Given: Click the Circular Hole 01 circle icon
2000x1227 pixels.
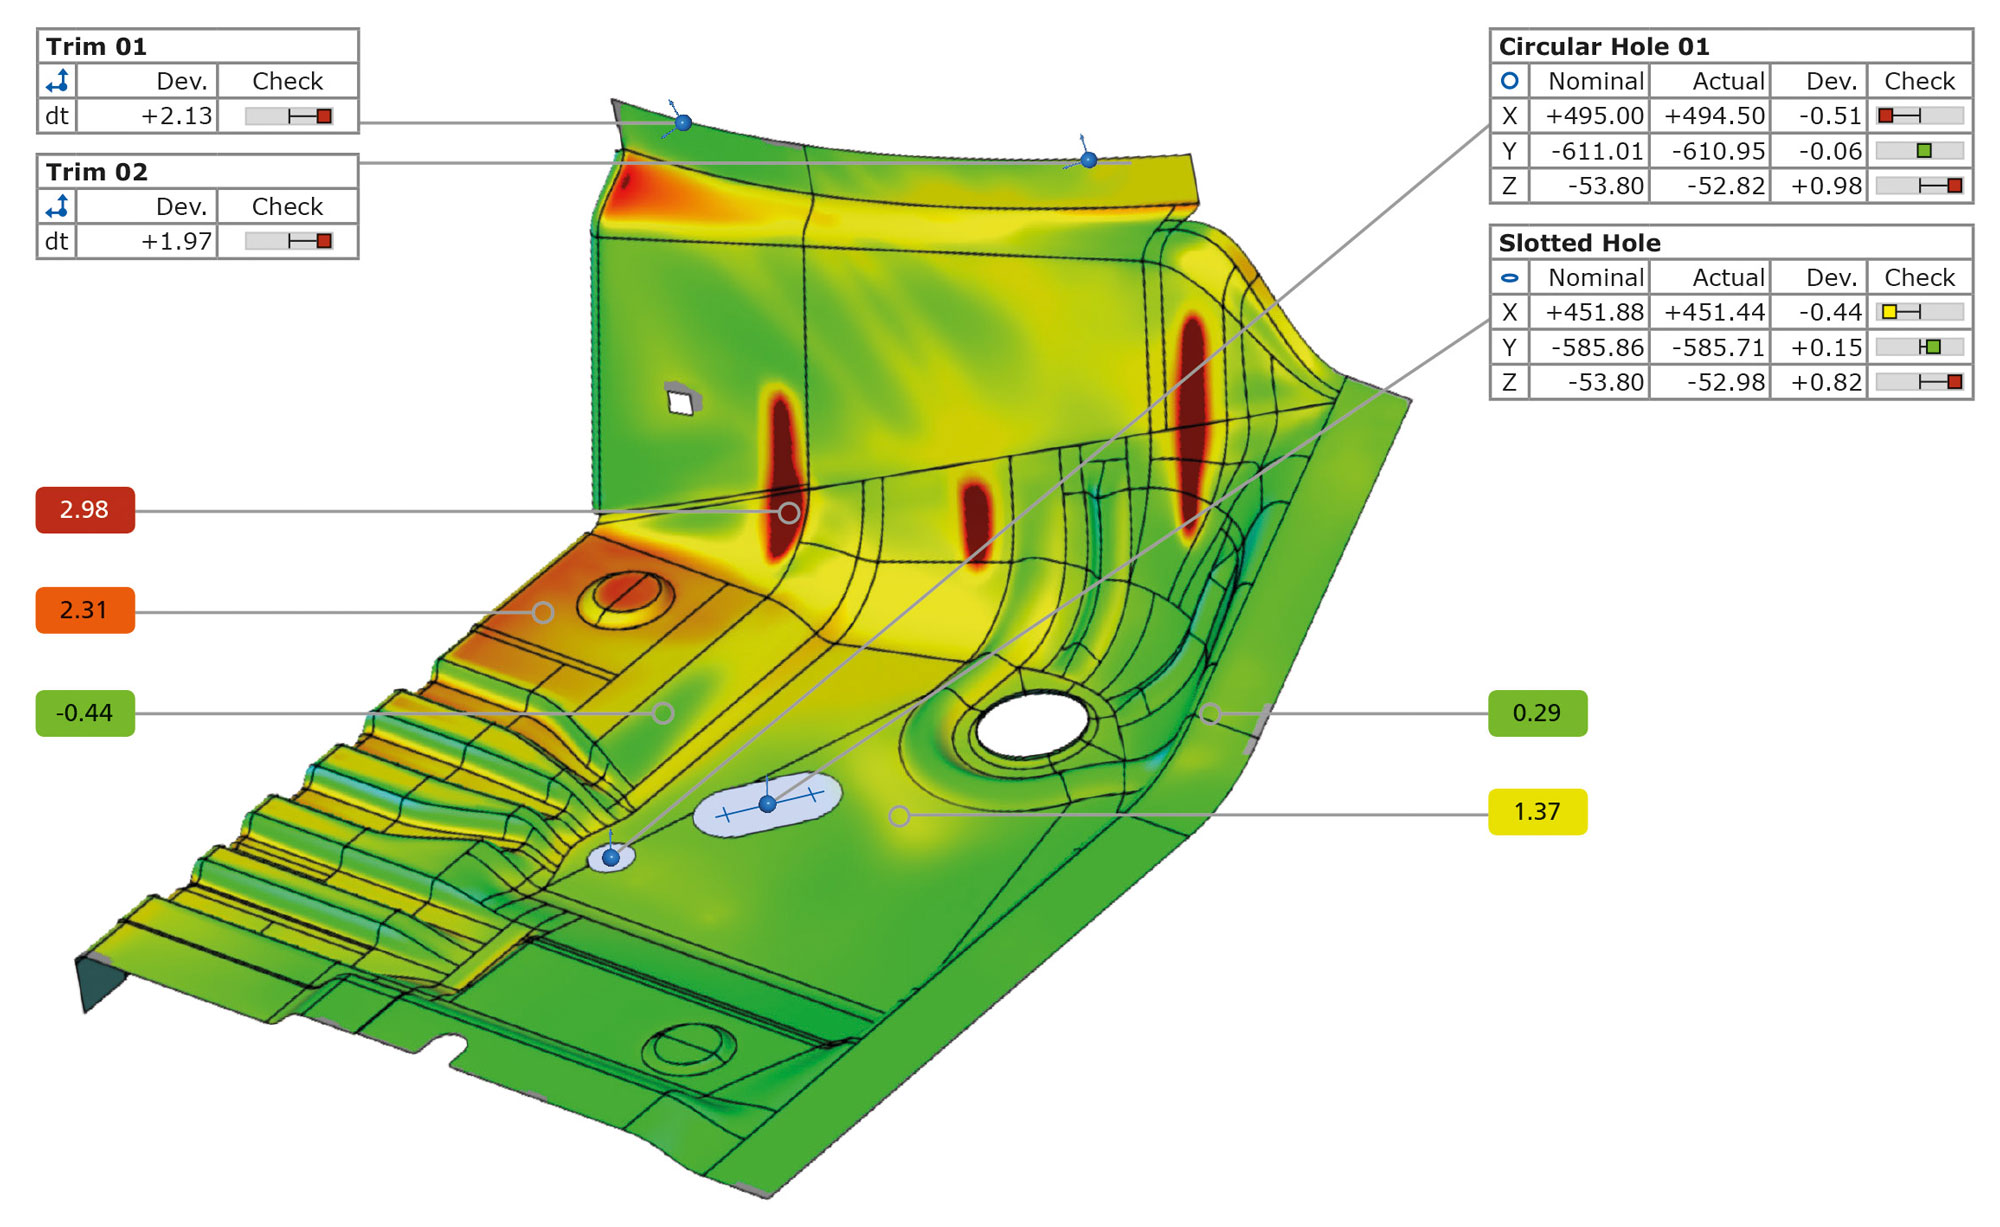Looking at the screenshot, I should [1510, 81].
